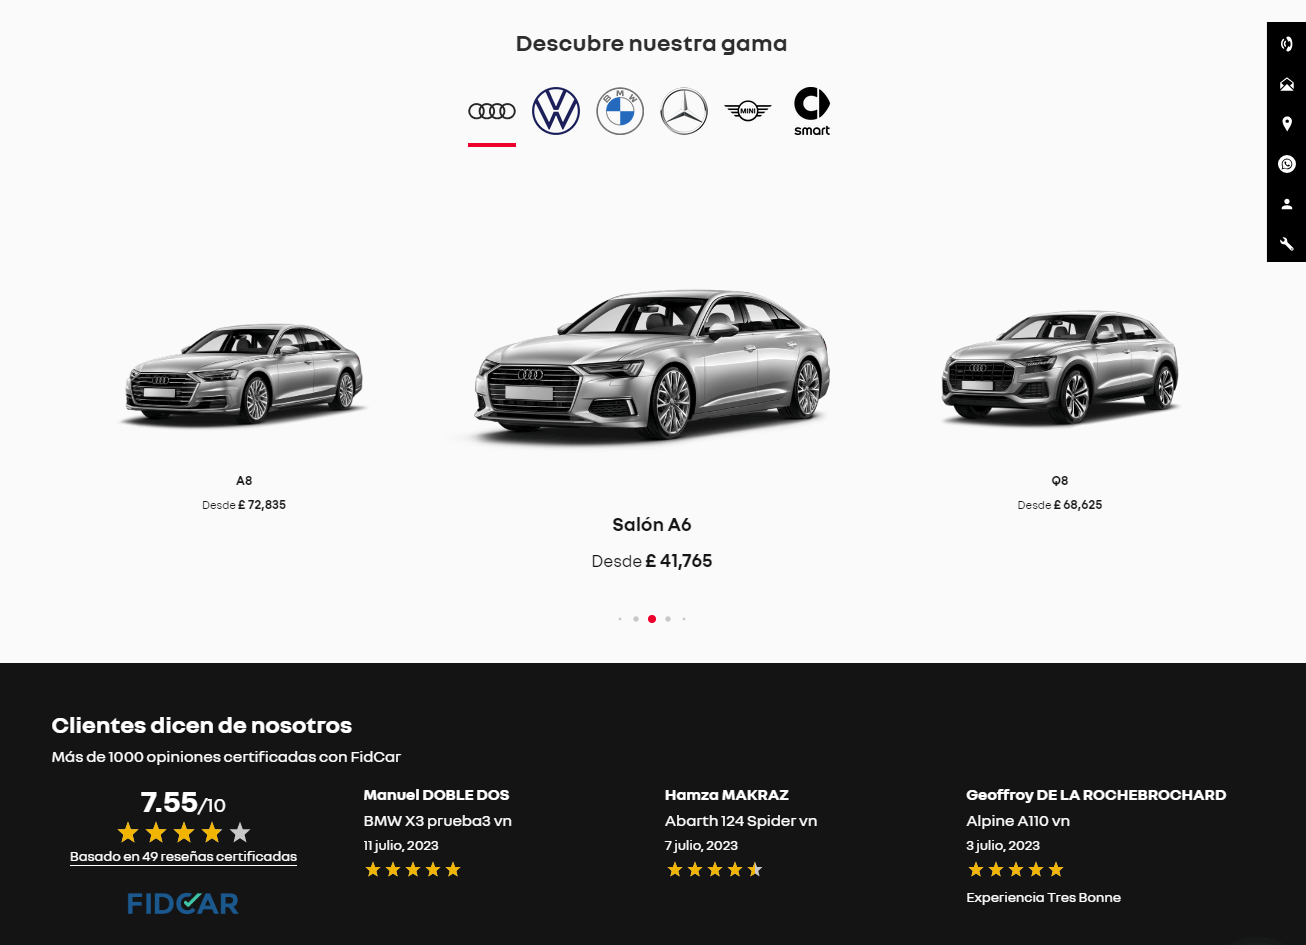Select the smart brand logo

coord(812,111)
